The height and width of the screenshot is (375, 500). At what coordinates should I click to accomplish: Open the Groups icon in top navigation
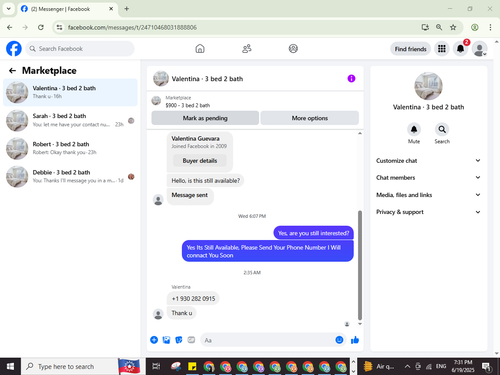tap(293, 49)
